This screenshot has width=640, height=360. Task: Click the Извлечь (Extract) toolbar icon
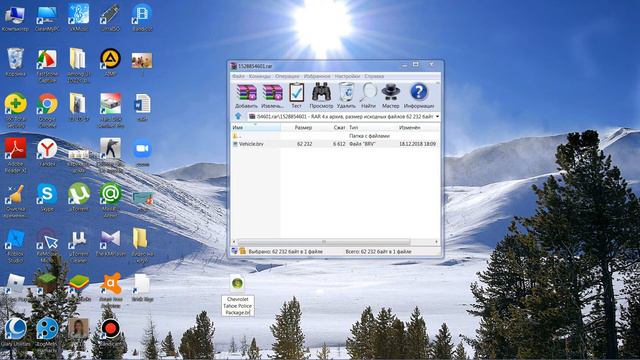tap(272, 96)
